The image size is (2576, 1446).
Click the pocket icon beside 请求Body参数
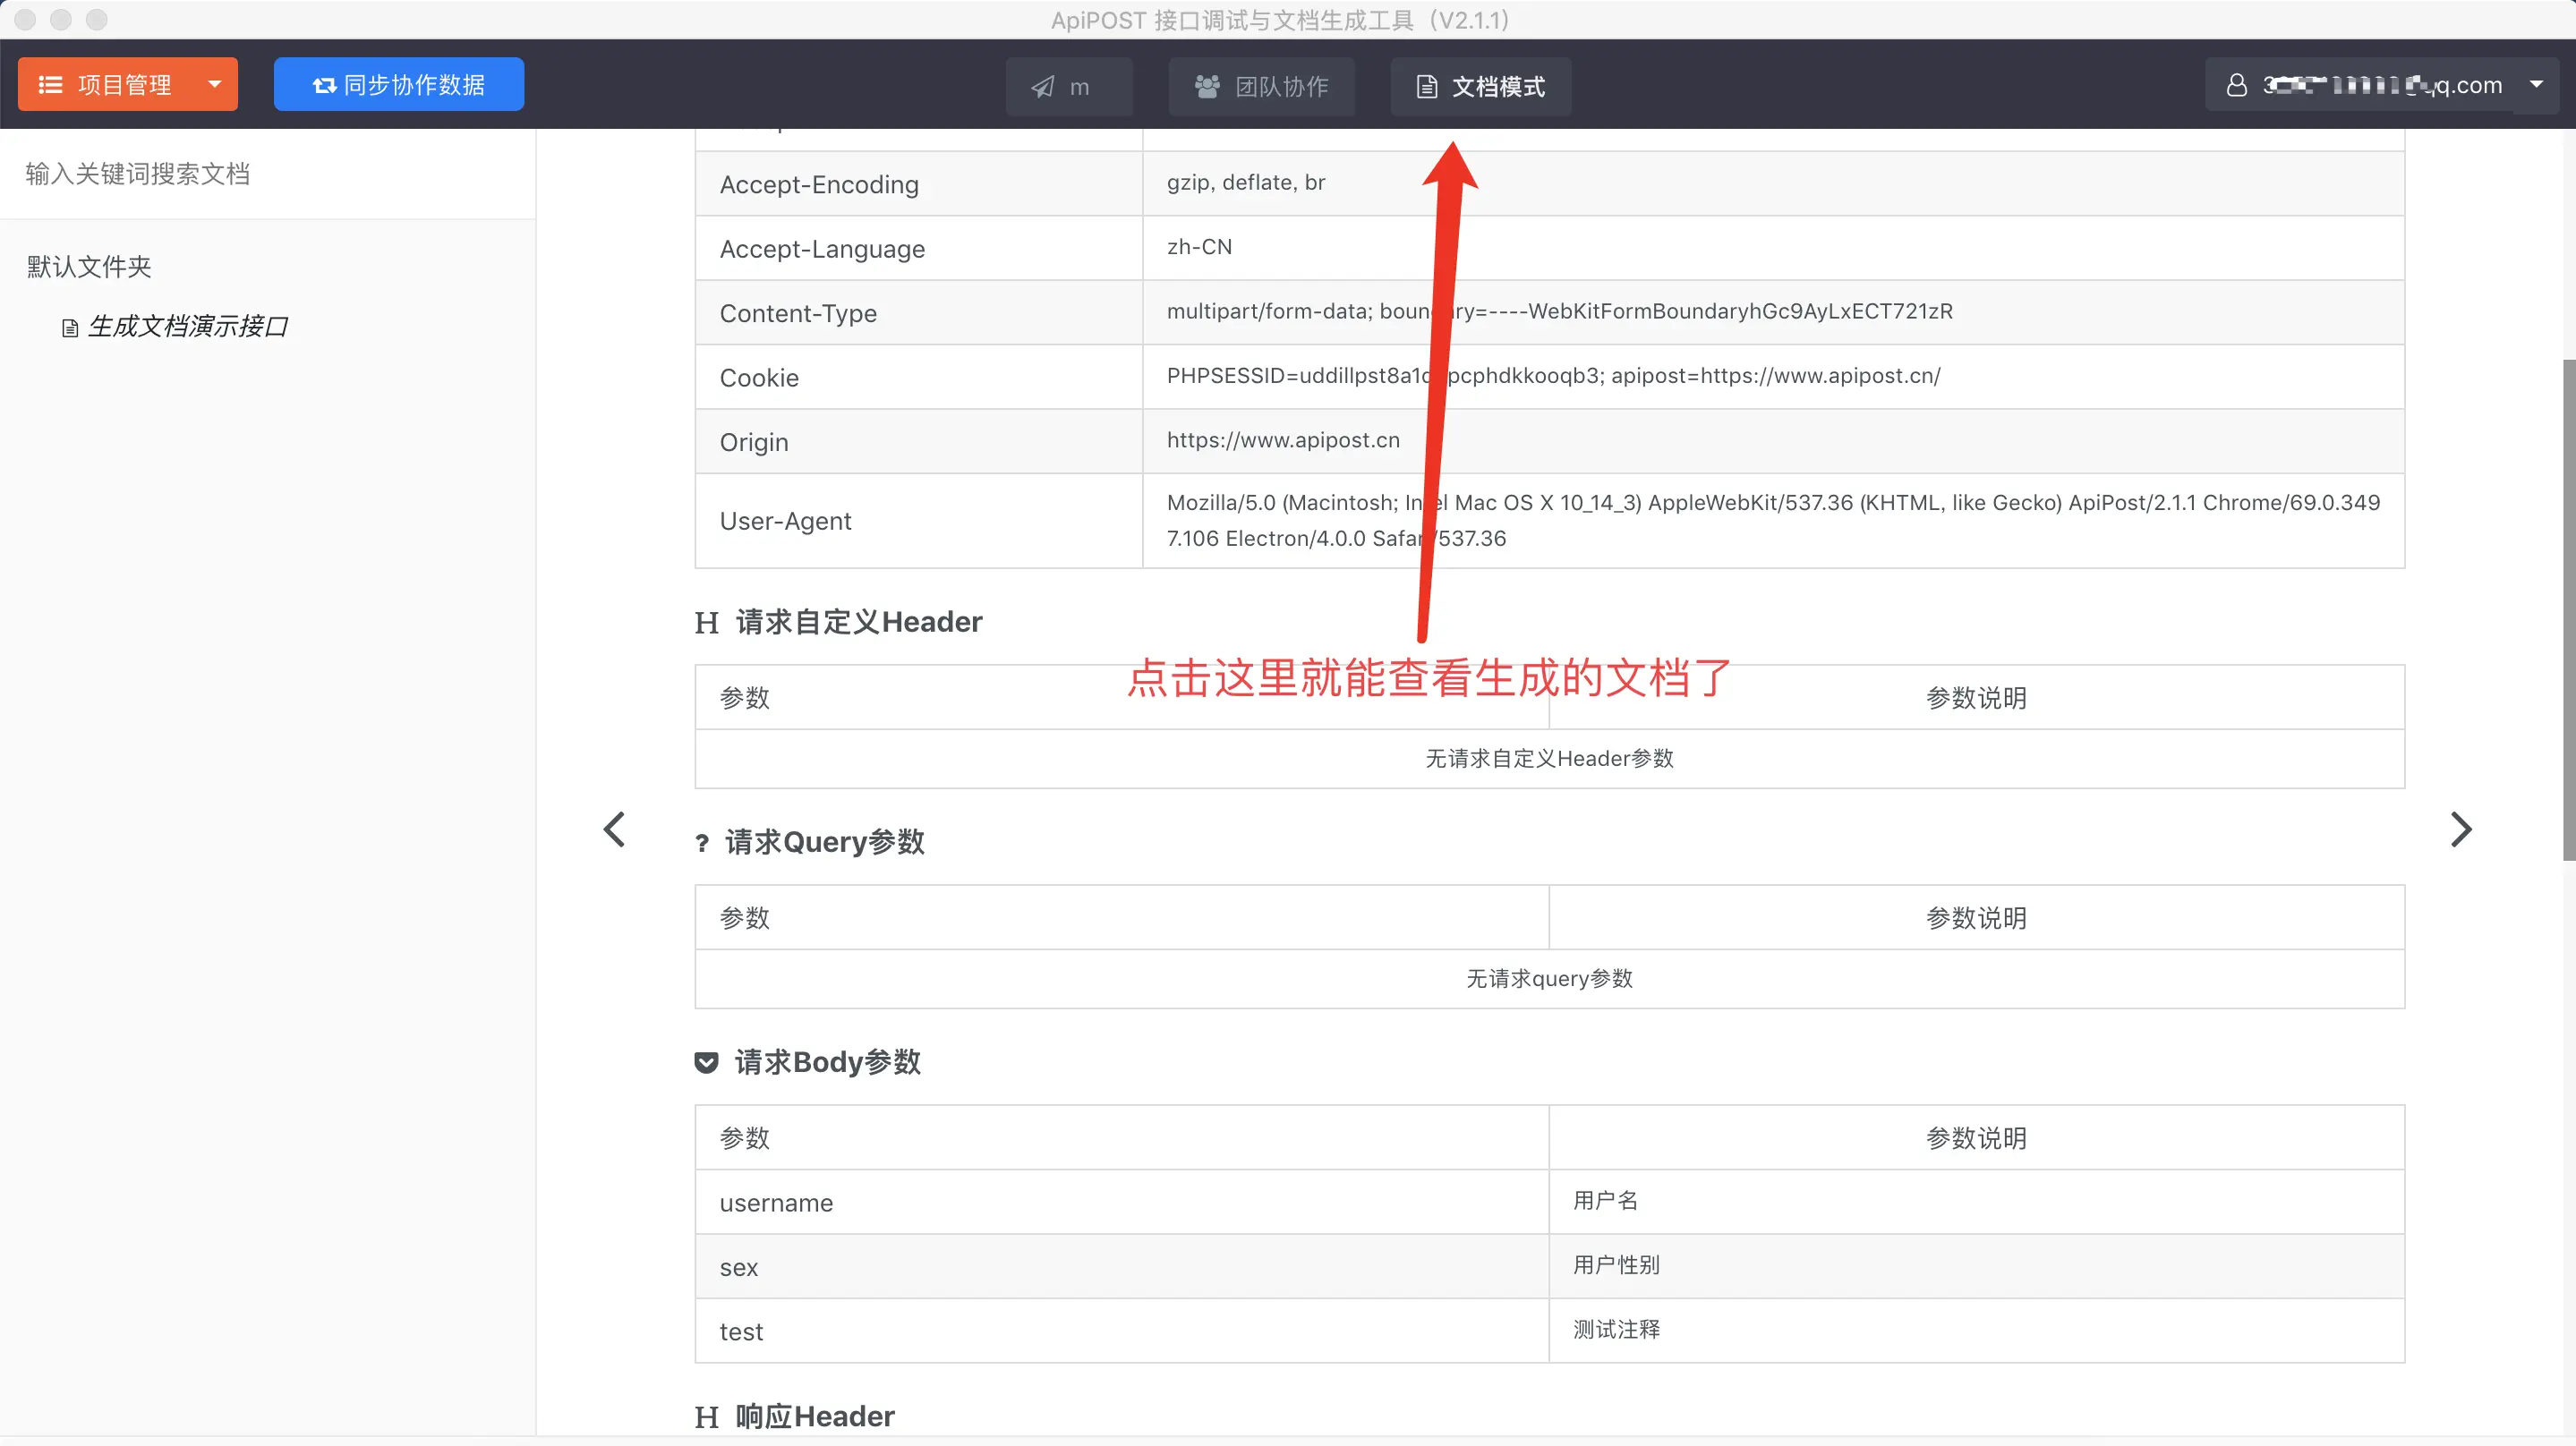(706, 1063)
